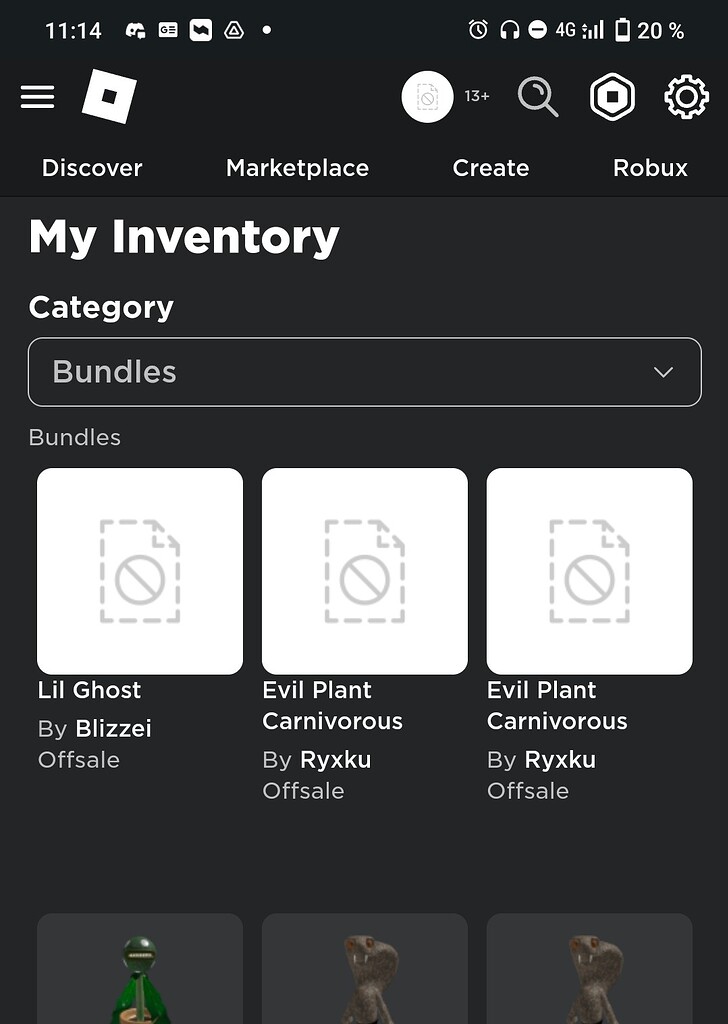Visit creator Blizzei's profile link

coord(114,729)
